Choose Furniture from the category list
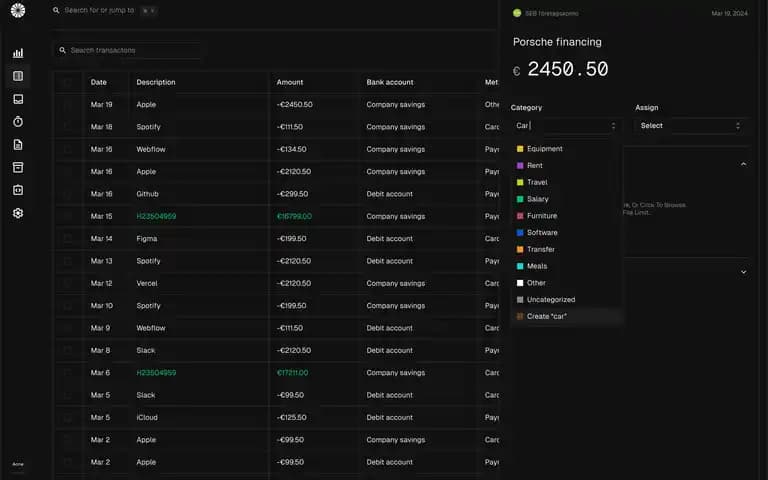This screenshot has height=480, width=768. [x=567, y=216]
